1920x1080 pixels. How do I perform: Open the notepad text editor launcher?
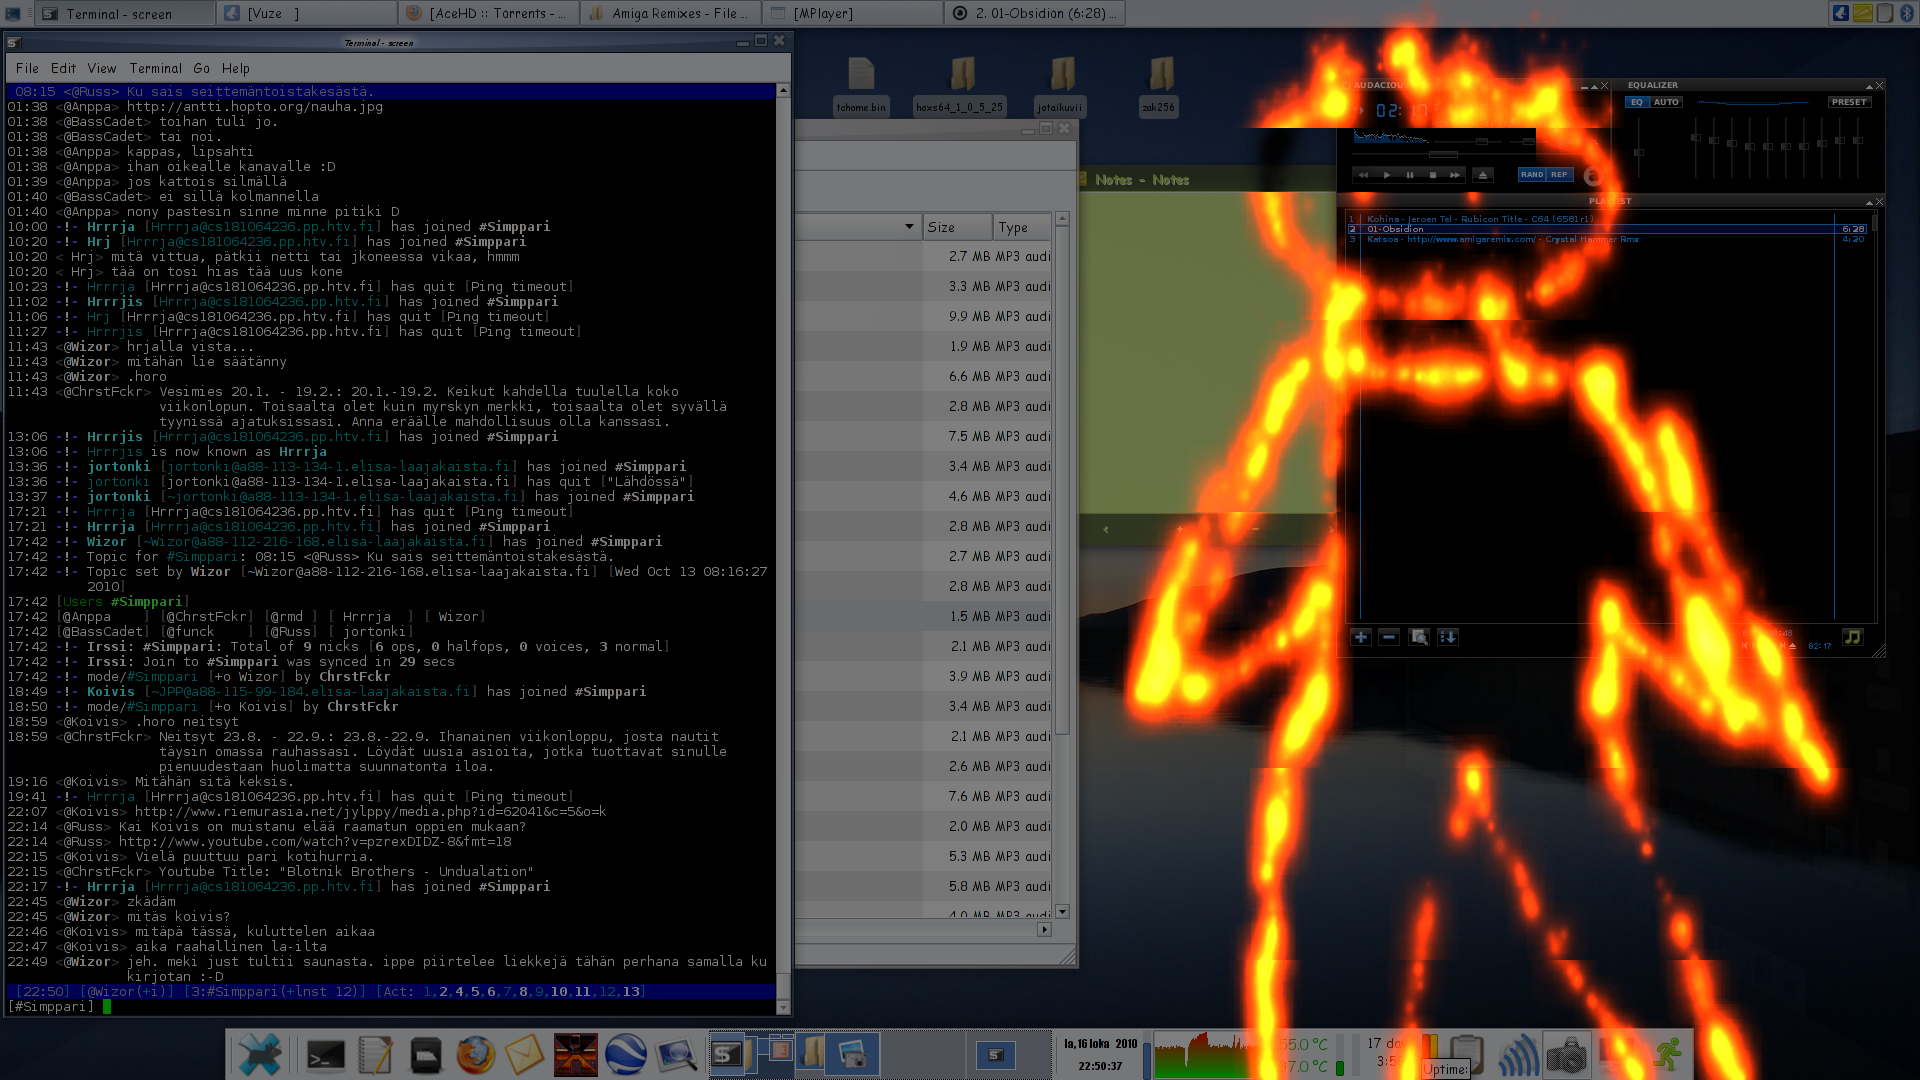pyautogui.click(x=376, y=1054)
